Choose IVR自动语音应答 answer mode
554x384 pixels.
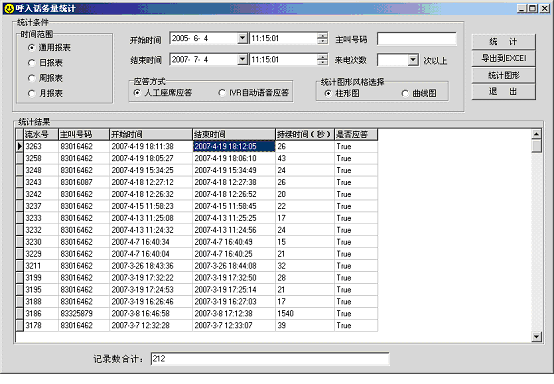pyautogui.click(x=222, y=93)
